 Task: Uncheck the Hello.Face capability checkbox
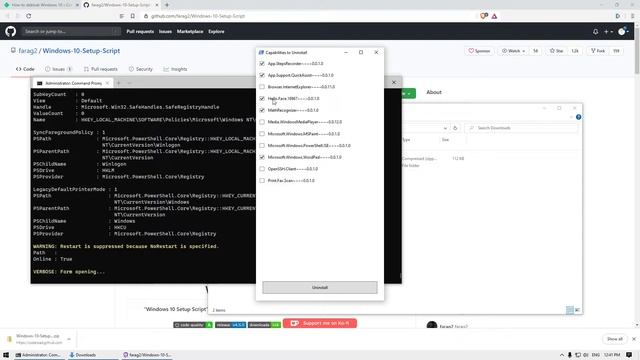262,98
